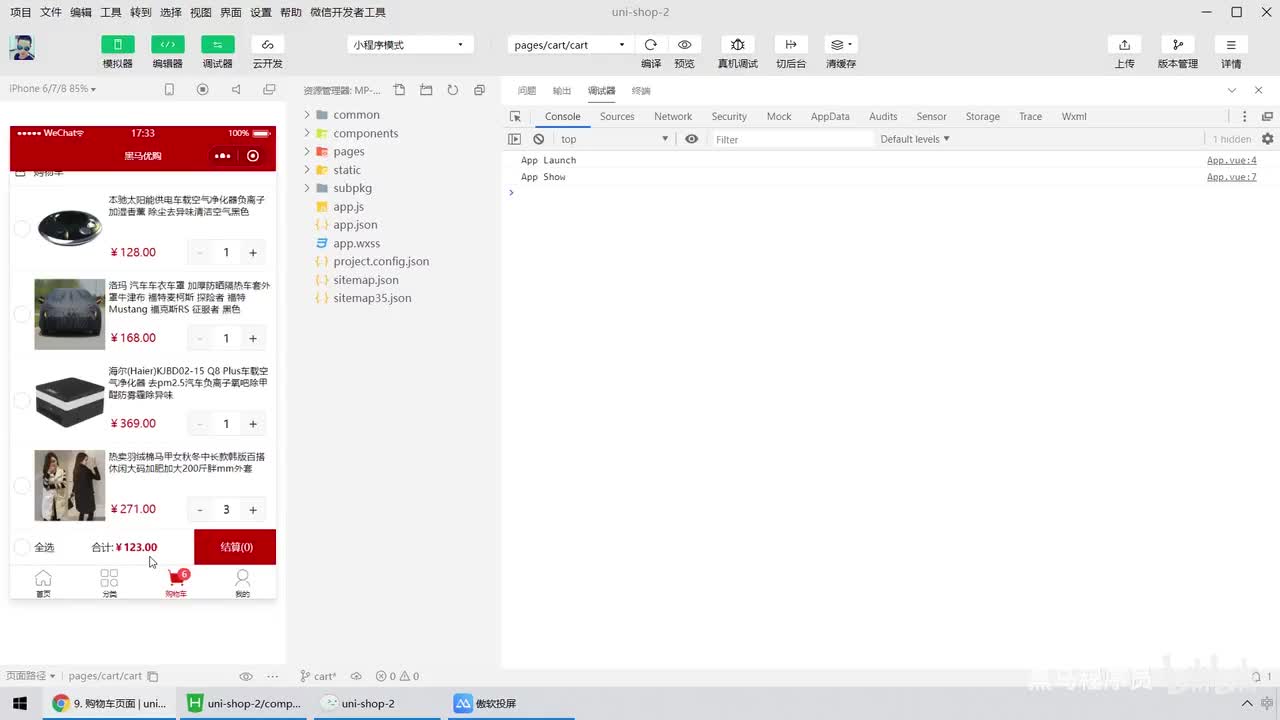This screenshot has width=1280, height=720.
Task: Select the ¥271.00 down vest item radio
Action: pyautogui.click(x=21, y=485)
